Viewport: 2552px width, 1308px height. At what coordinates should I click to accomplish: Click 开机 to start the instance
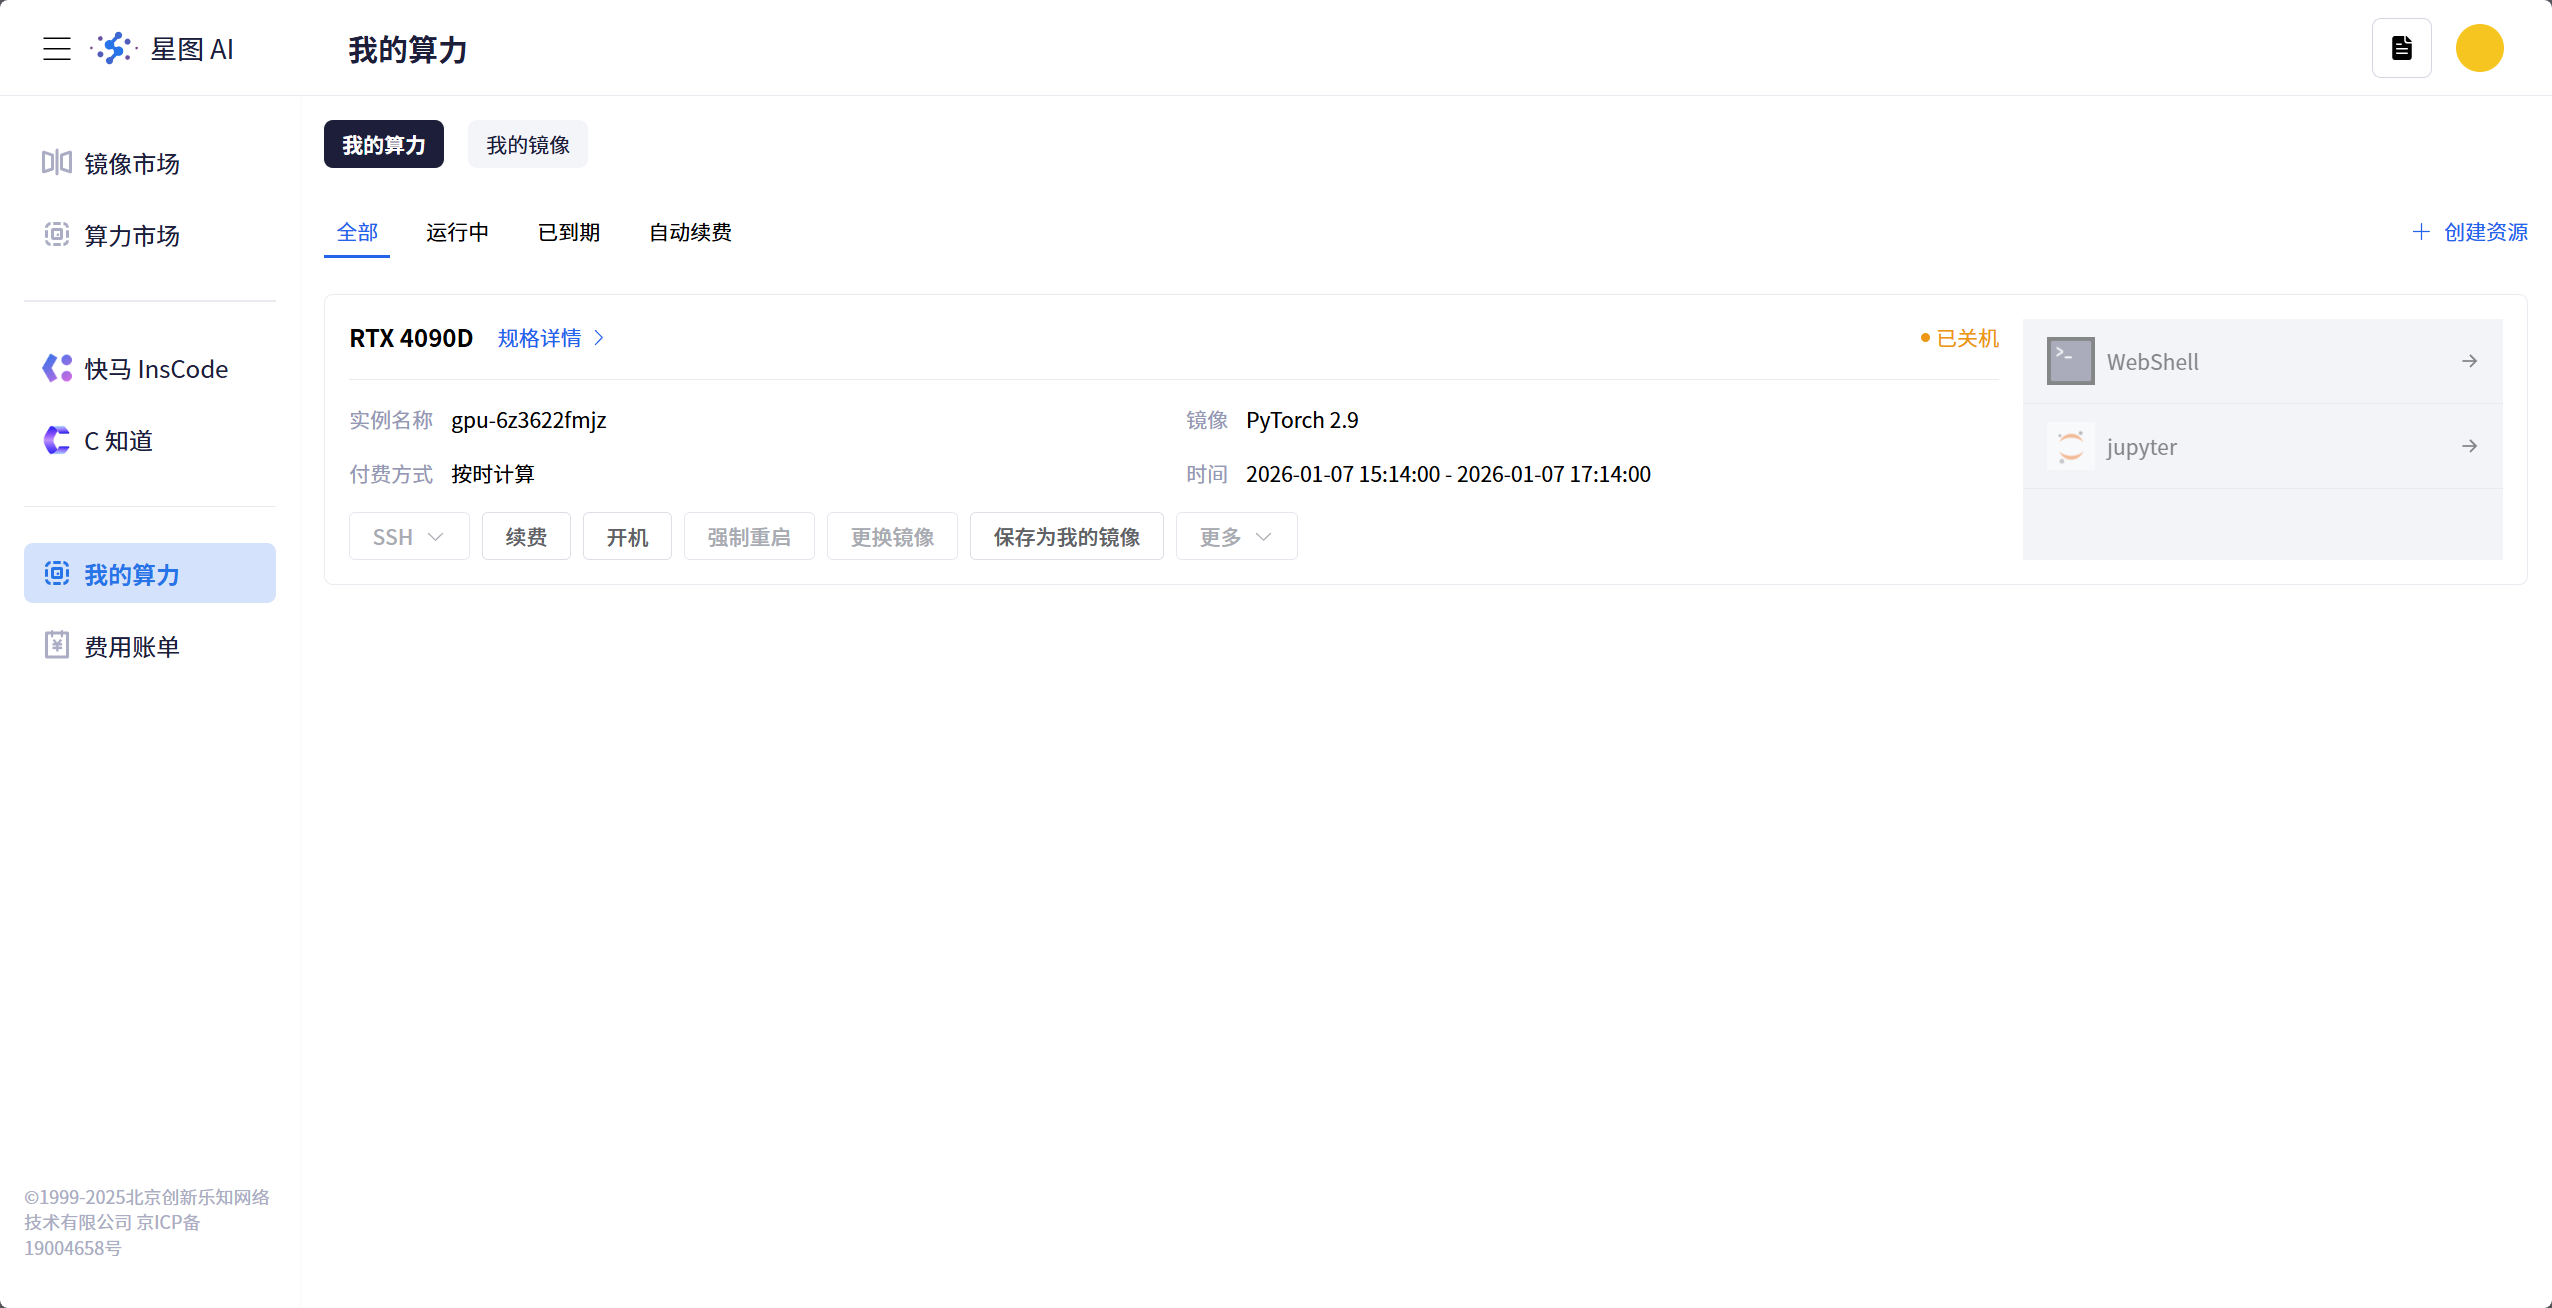[x=627, y=536]
